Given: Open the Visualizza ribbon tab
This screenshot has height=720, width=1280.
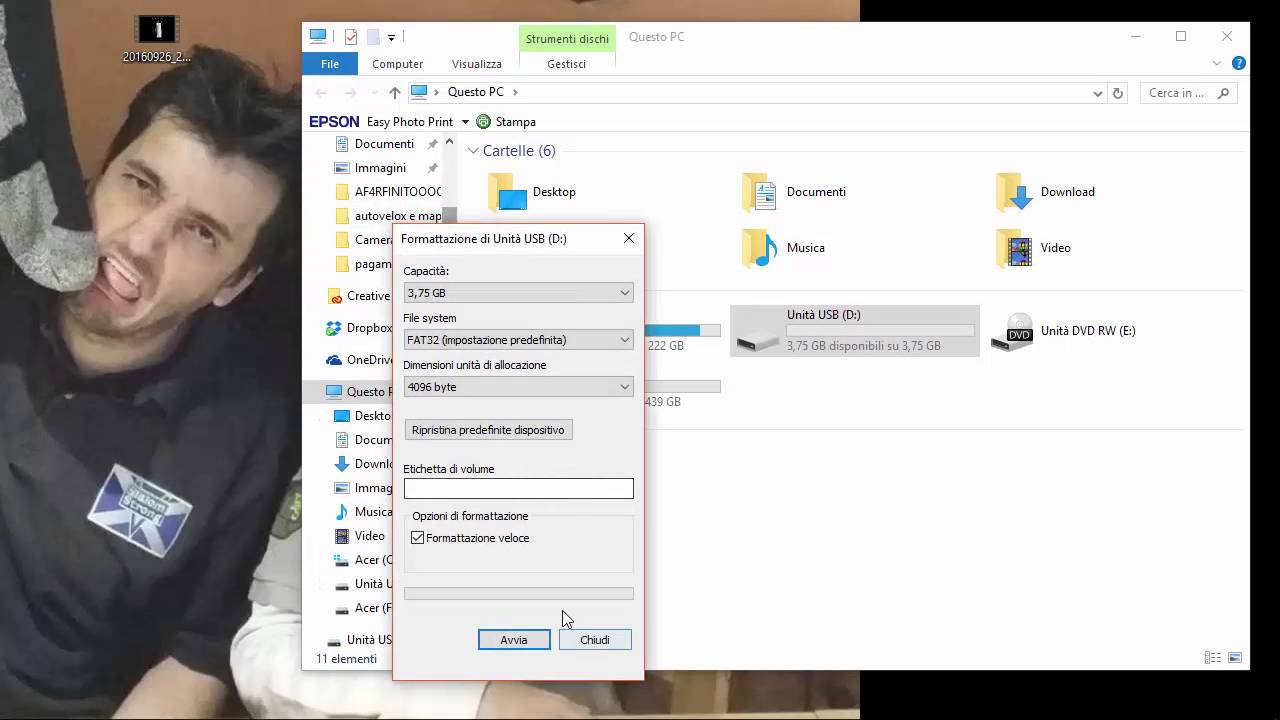Looking at the screenshot, I should tap(477, 63).
